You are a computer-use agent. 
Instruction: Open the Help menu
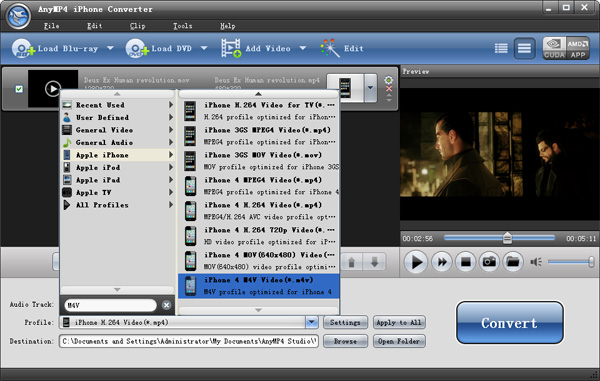[228, 26]
